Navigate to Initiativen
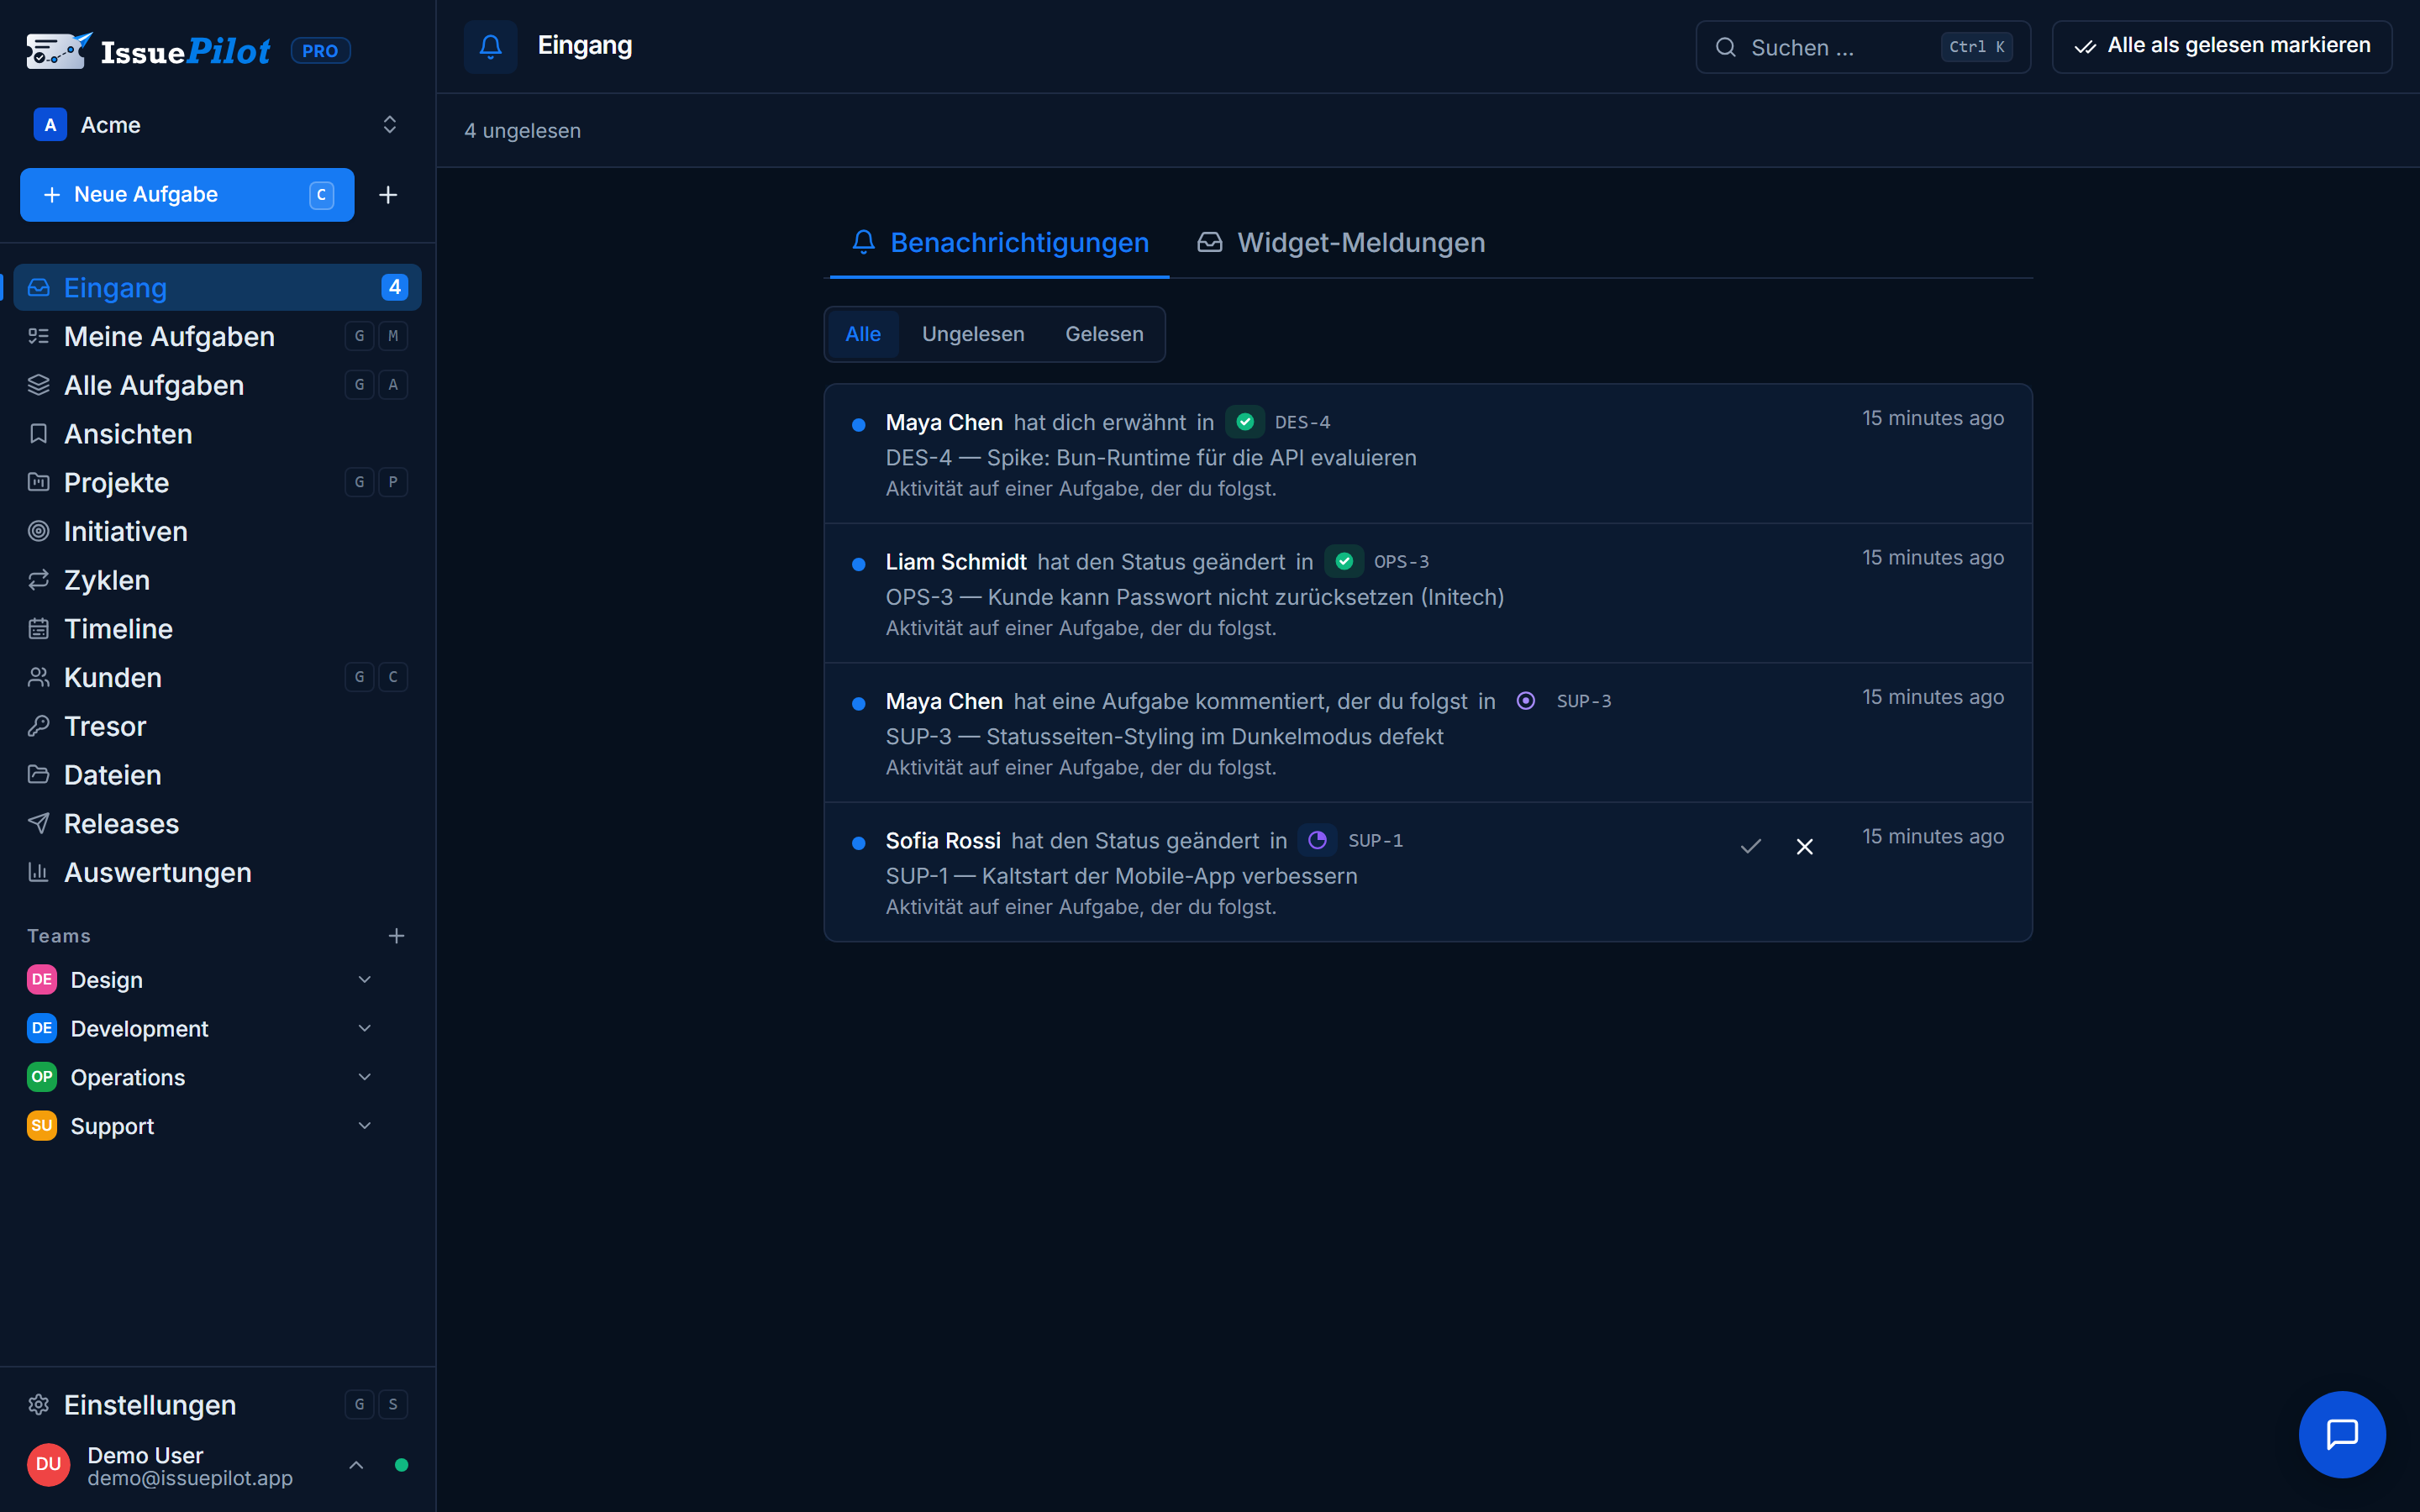 pos(217,531)
